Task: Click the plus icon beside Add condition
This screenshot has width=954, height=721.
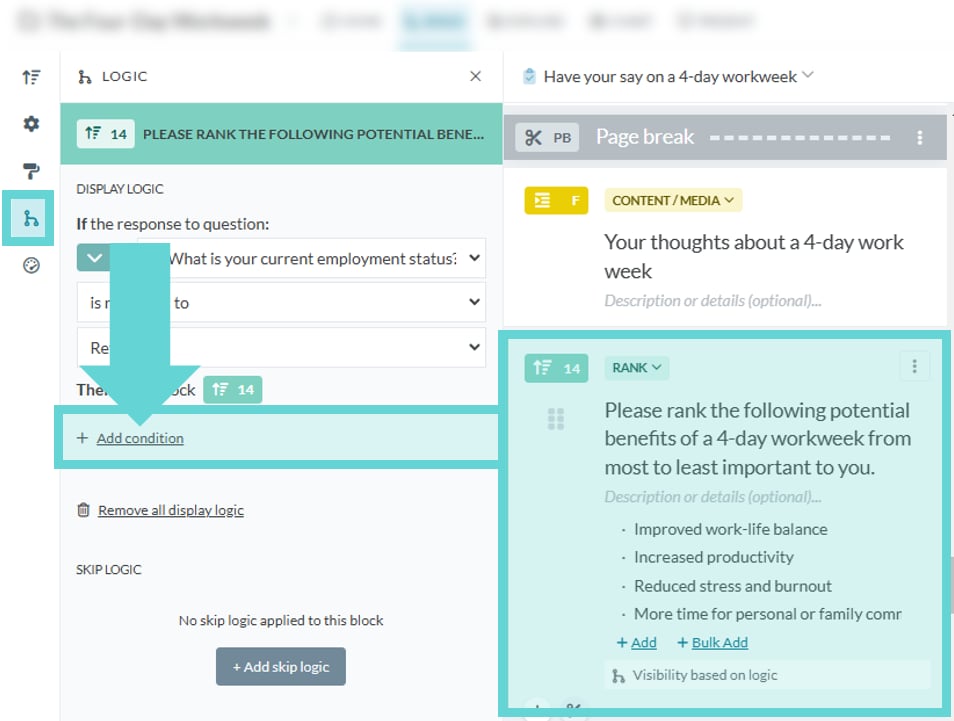Action: tap(82, 438)
